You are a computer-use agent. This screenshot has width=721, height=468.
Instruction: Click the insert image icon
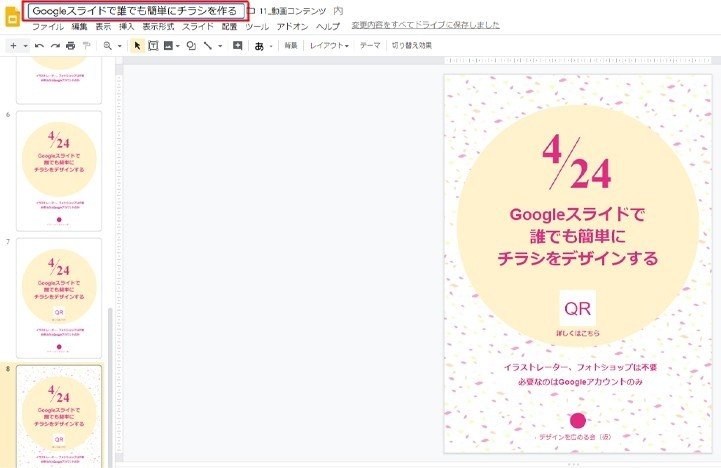pyautogui.click(x=168, y=46)
